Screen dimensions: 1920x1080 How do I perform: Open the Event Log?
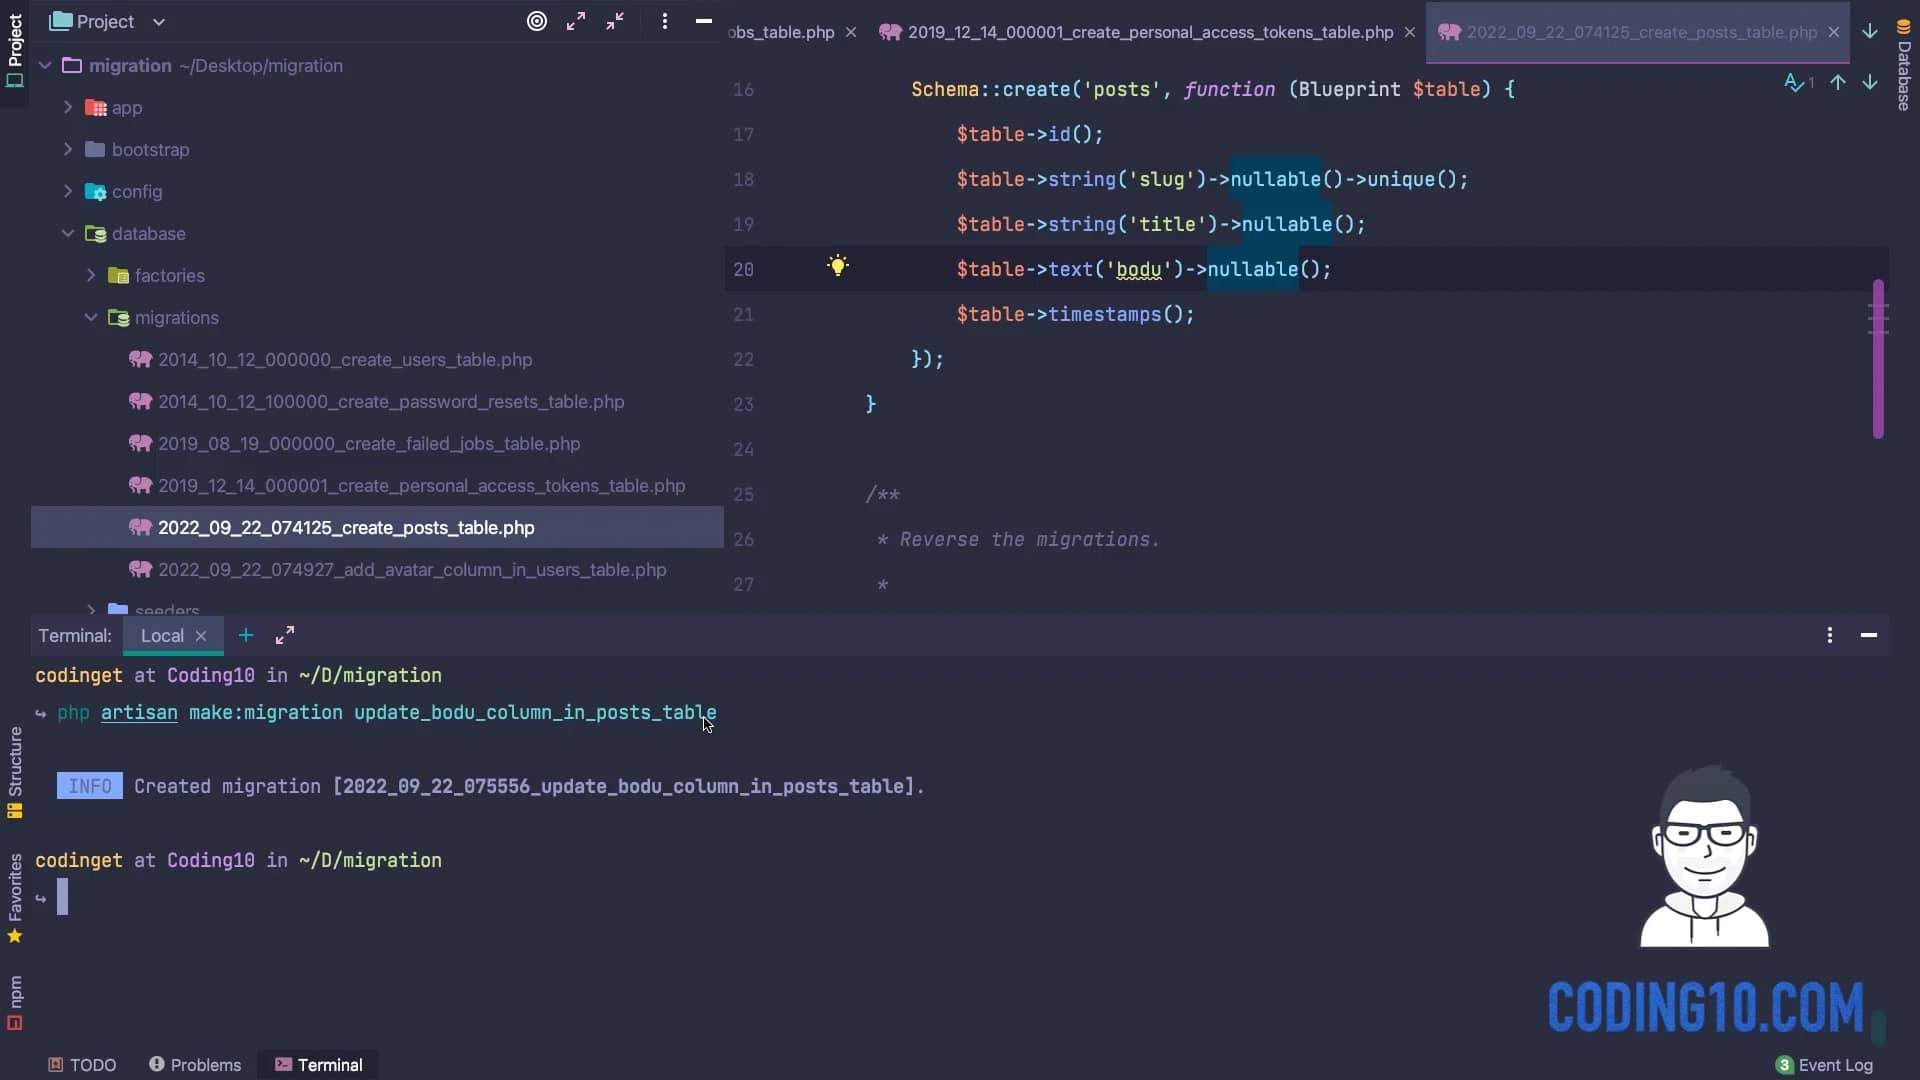coord(1824,1065)
